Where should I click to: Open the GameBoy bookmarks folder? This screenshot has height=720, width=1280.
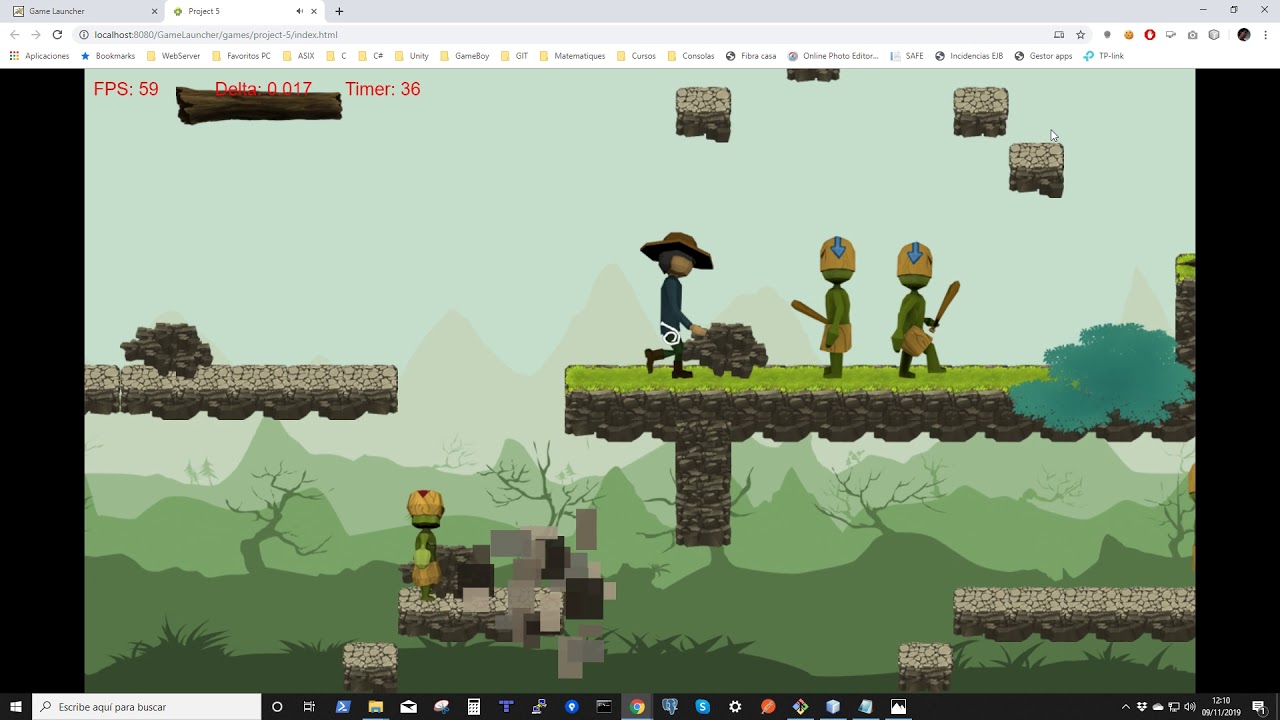464,56
